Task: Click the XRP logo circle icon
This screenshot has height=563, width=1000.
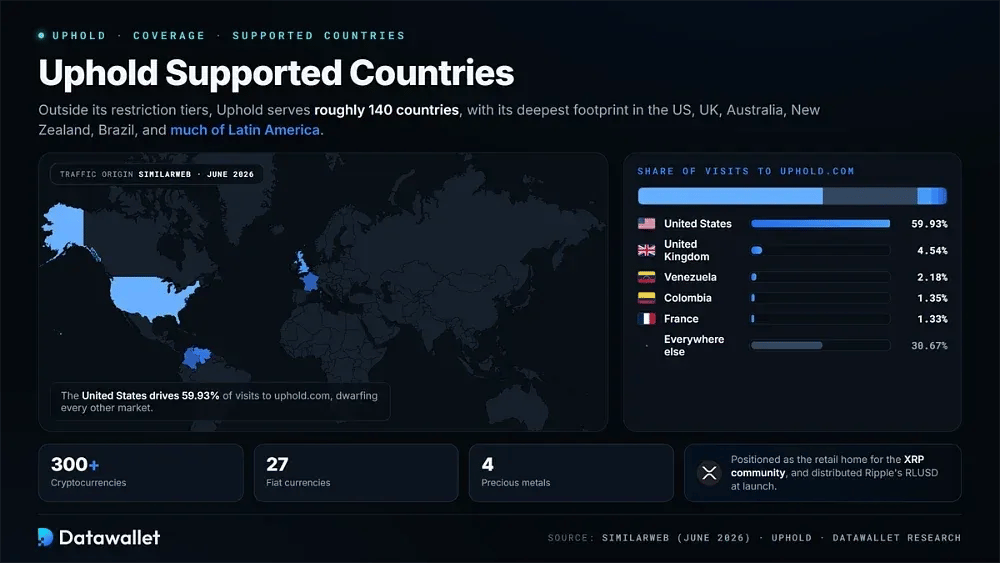Action: coord(709,473)
